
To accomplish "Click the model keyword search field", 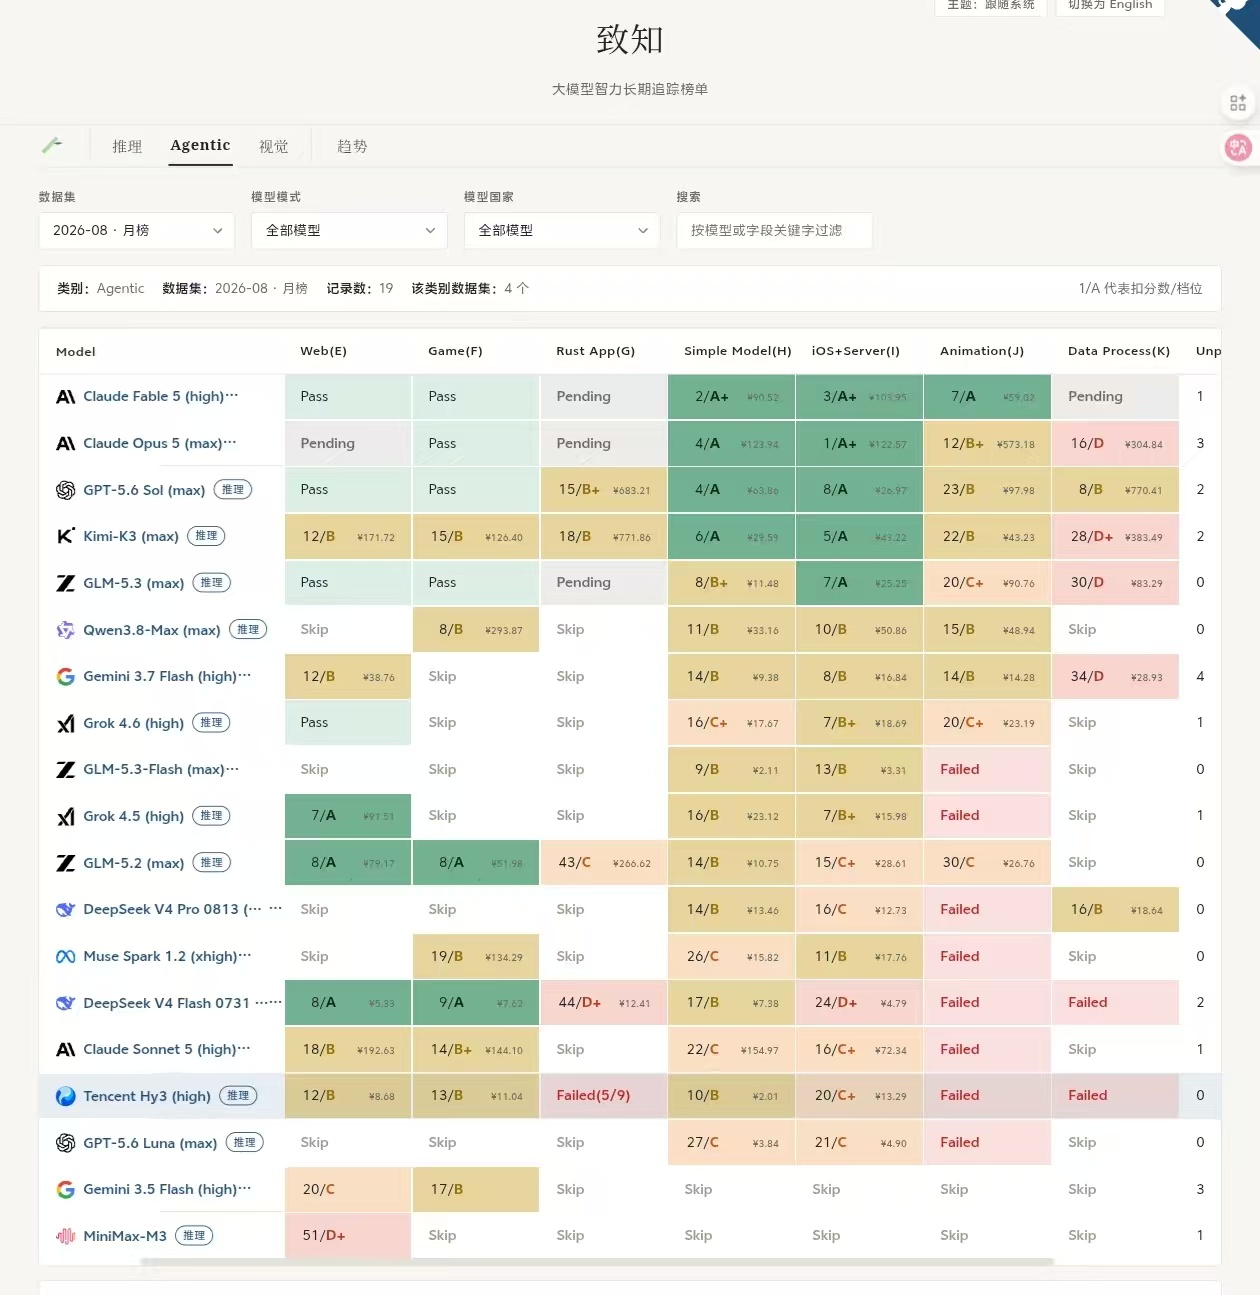I will (x=774, y=230).
